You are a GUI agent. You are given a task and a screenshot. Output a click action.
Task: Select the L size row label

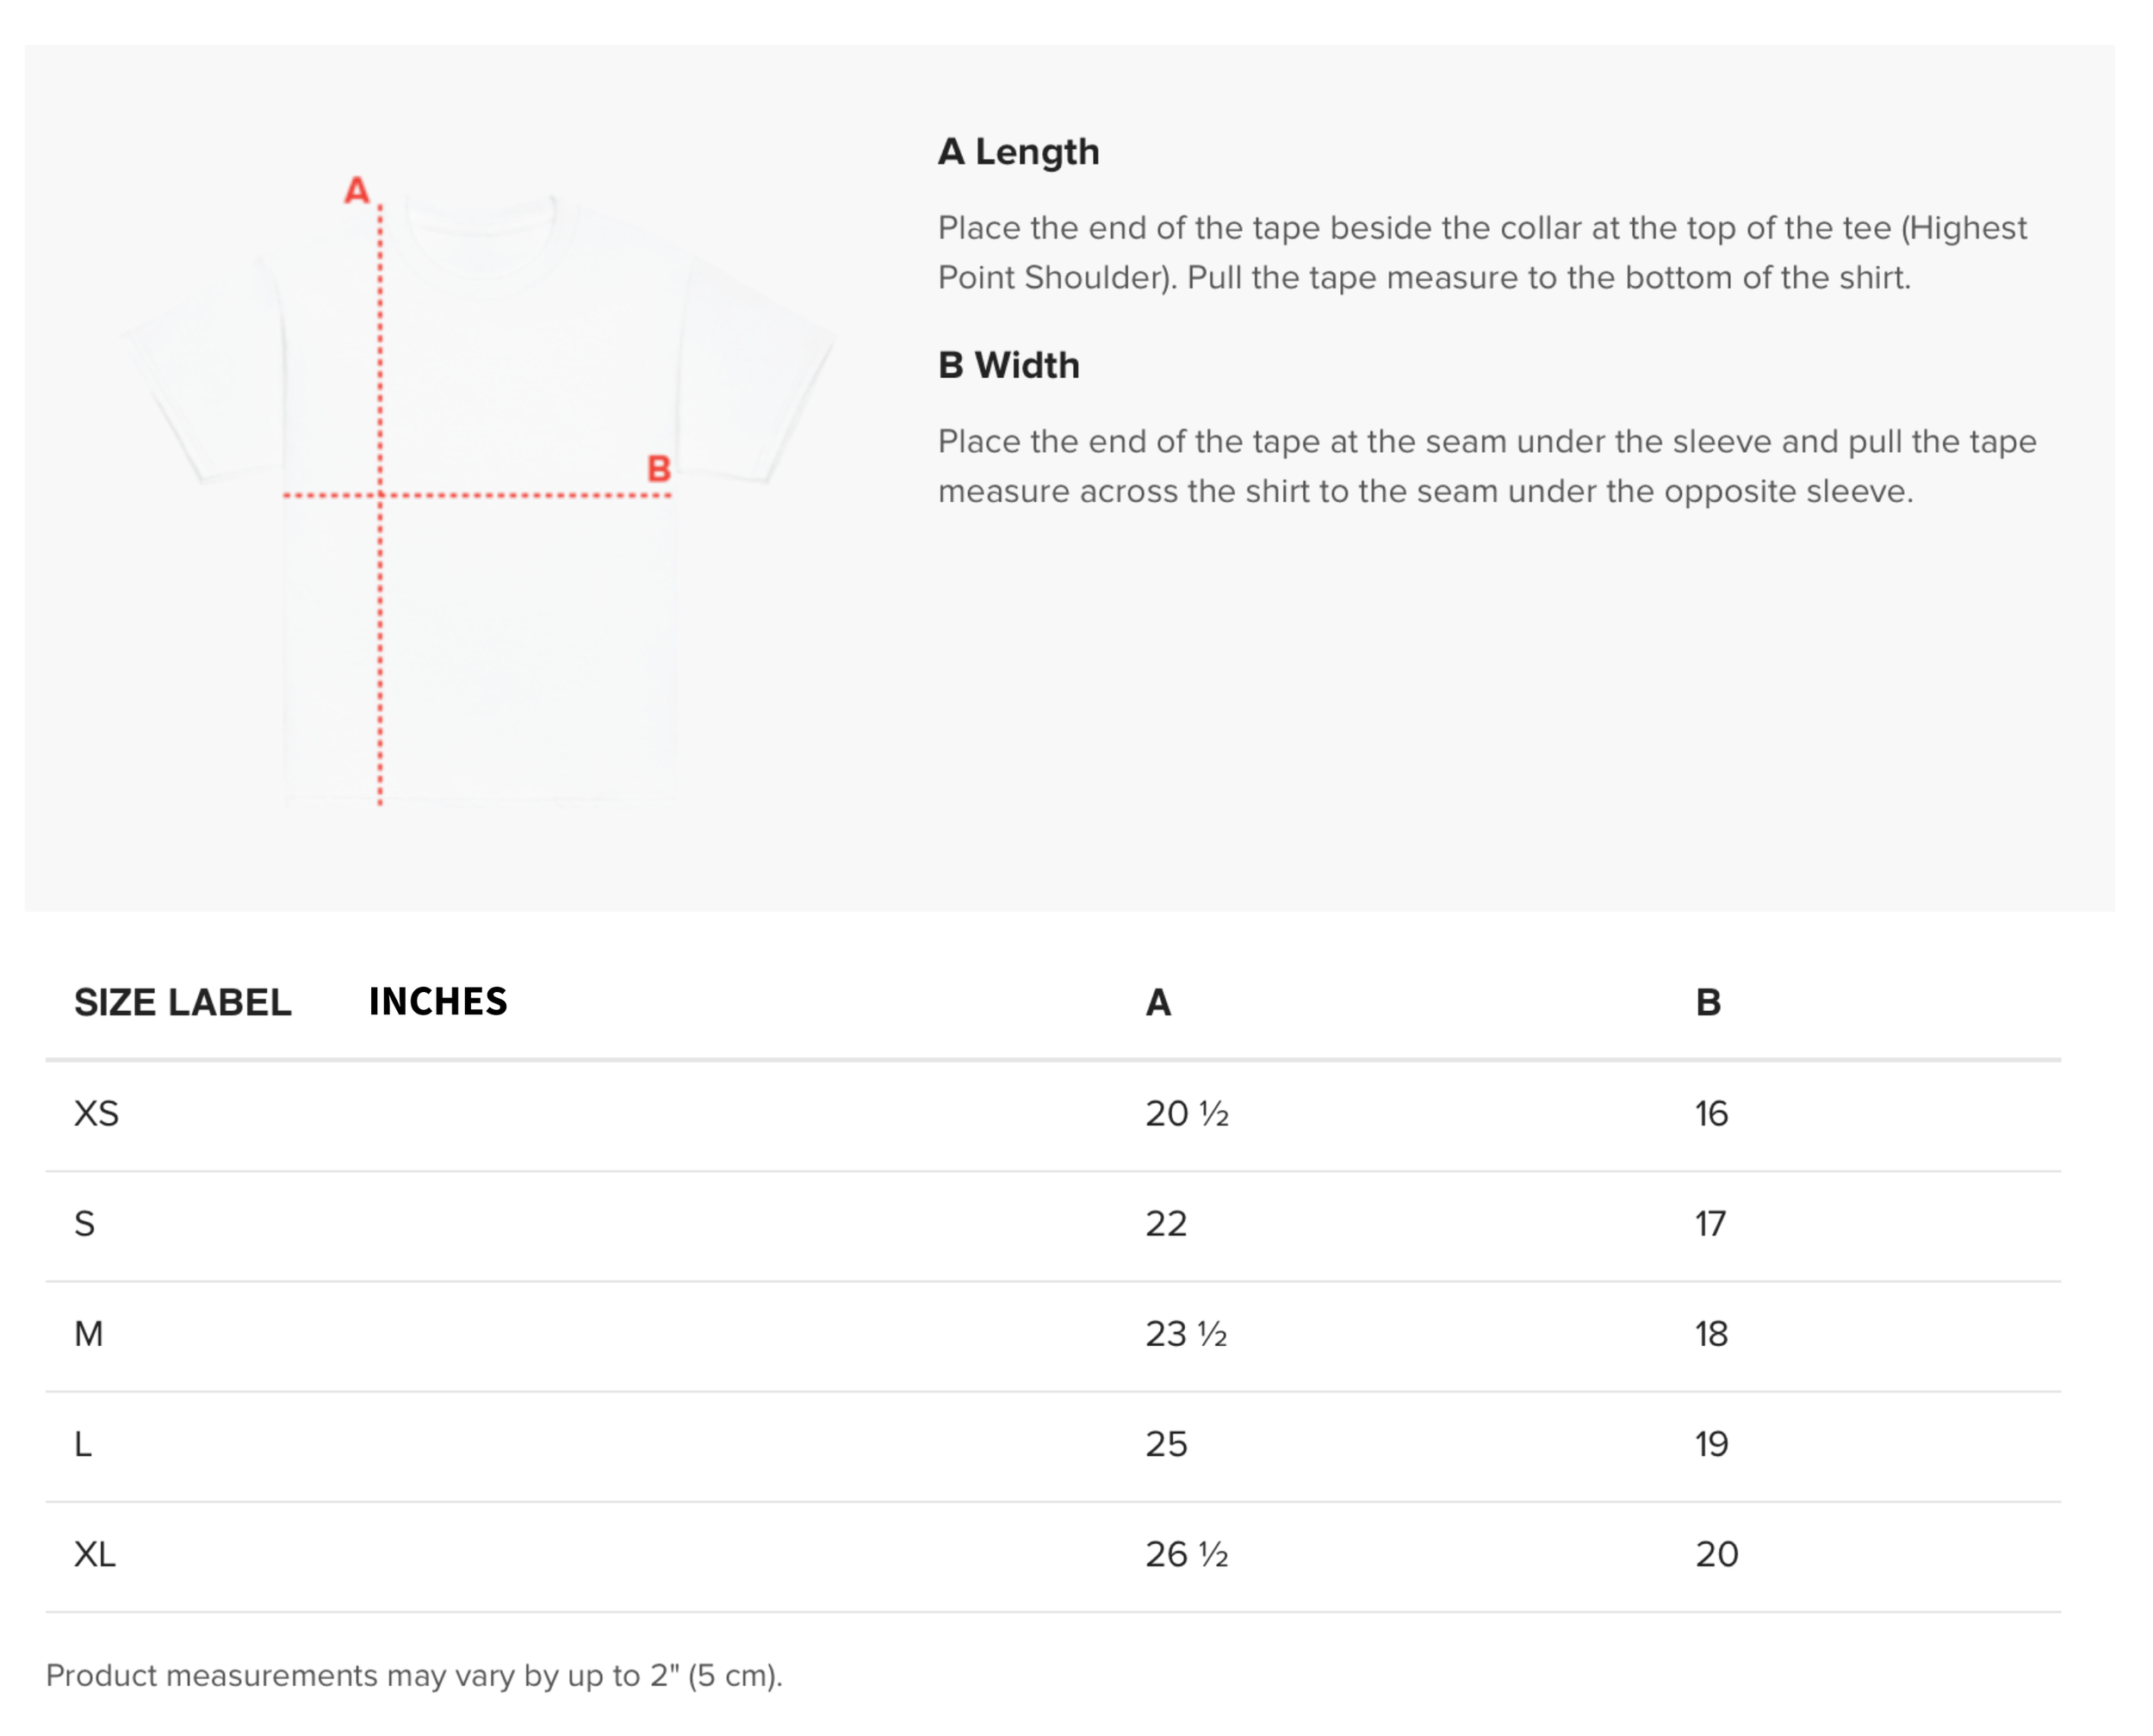83,1443
